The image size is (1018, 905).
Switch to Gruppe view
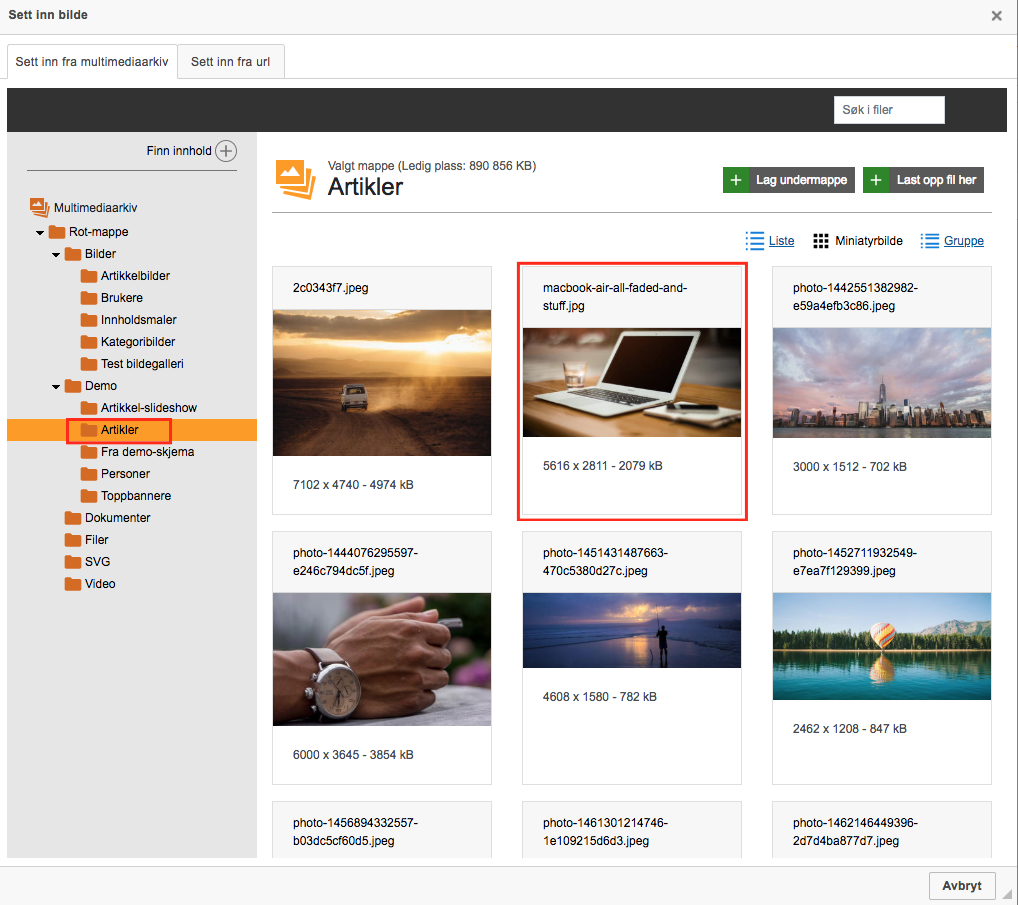(963, 241)
